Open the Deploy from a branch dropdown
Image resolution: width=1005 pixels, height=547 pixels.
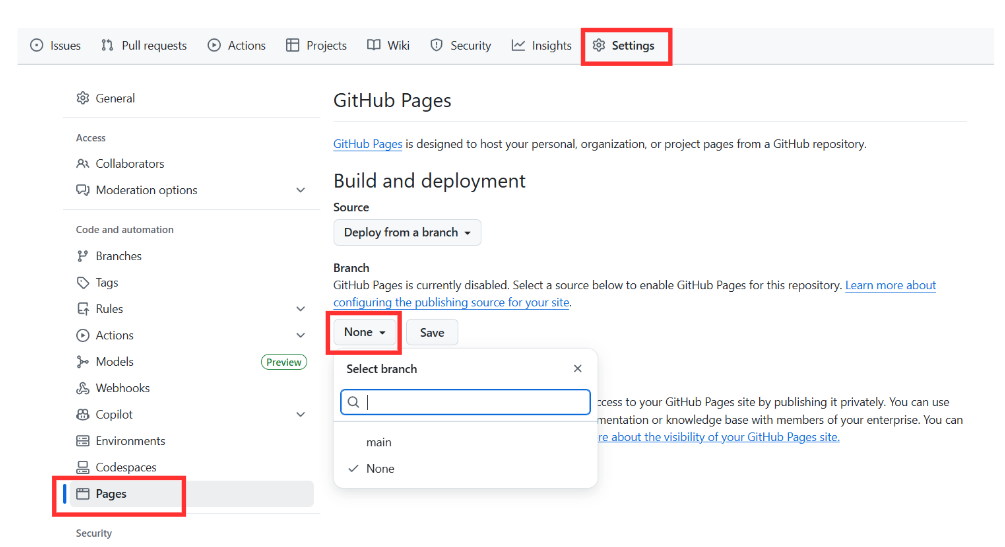click(407, 232)
